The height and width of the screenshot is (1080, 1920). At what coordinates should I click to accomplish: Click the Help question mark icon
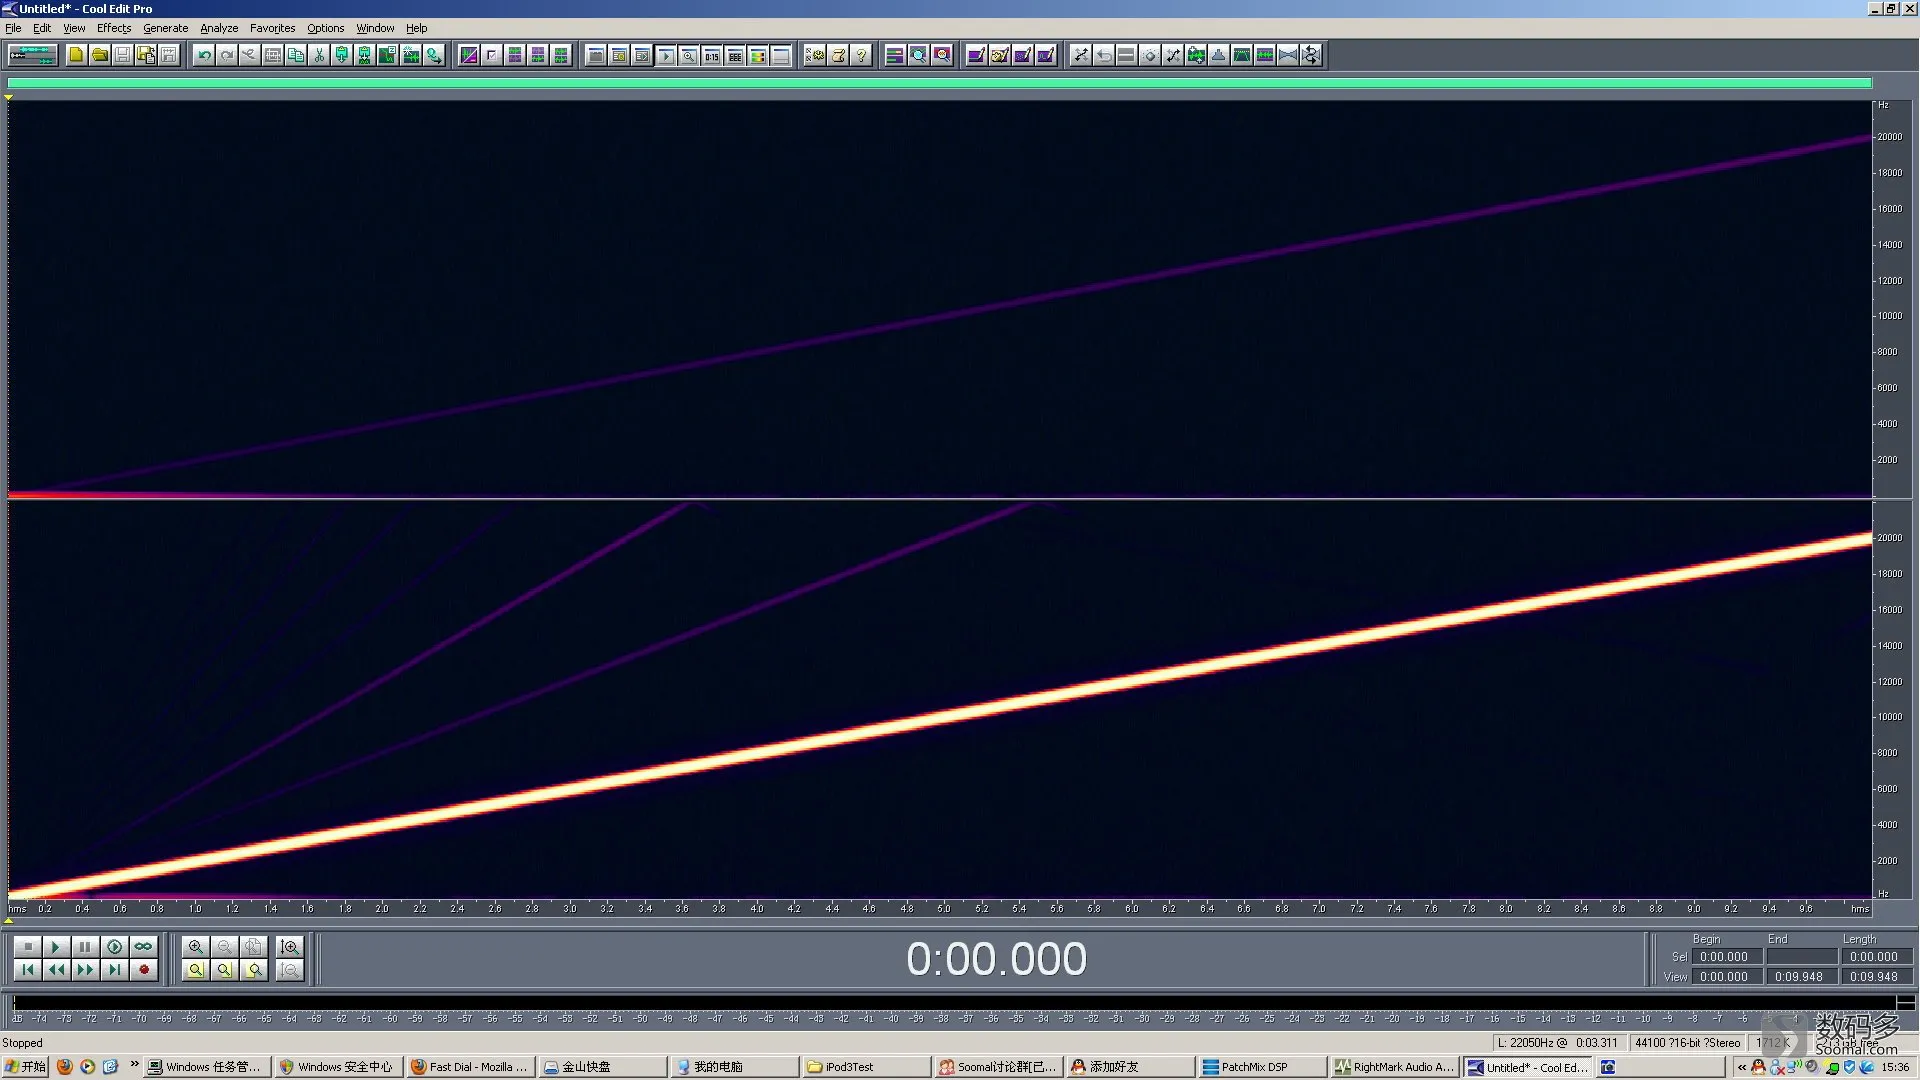(x=862, y=55)
